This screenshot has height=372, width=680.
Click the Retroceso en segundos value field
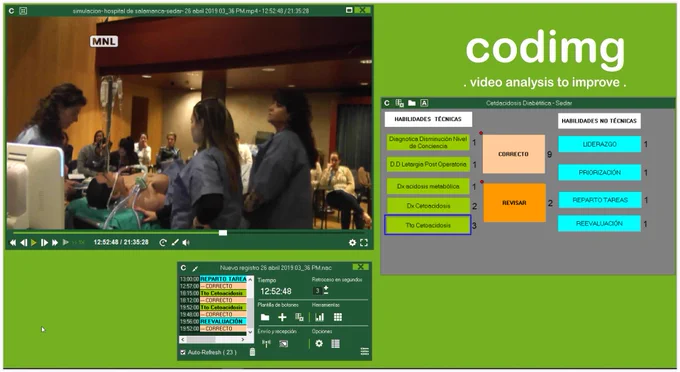317,290
